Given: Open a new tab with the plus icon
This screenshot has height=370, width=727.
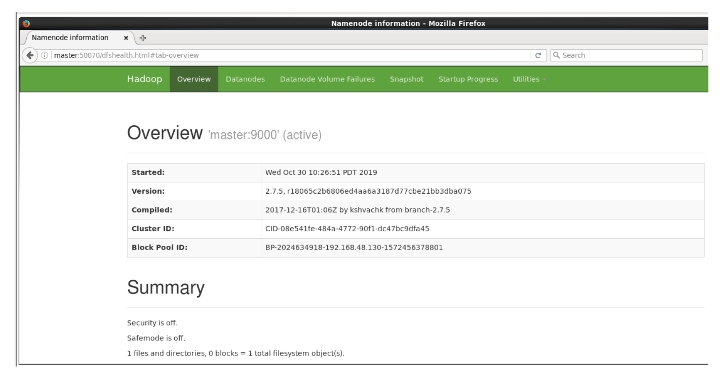Looking at the screenshot, I should pyautogui.click(x=143, y=38).
